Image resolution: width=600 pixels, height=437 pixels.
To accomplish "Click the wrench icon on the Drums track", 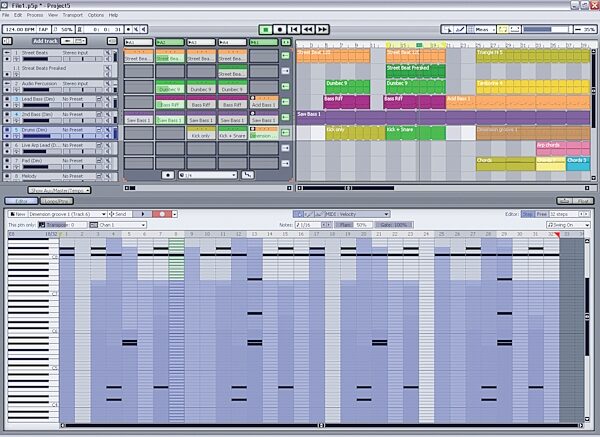I will click(108, 130).
